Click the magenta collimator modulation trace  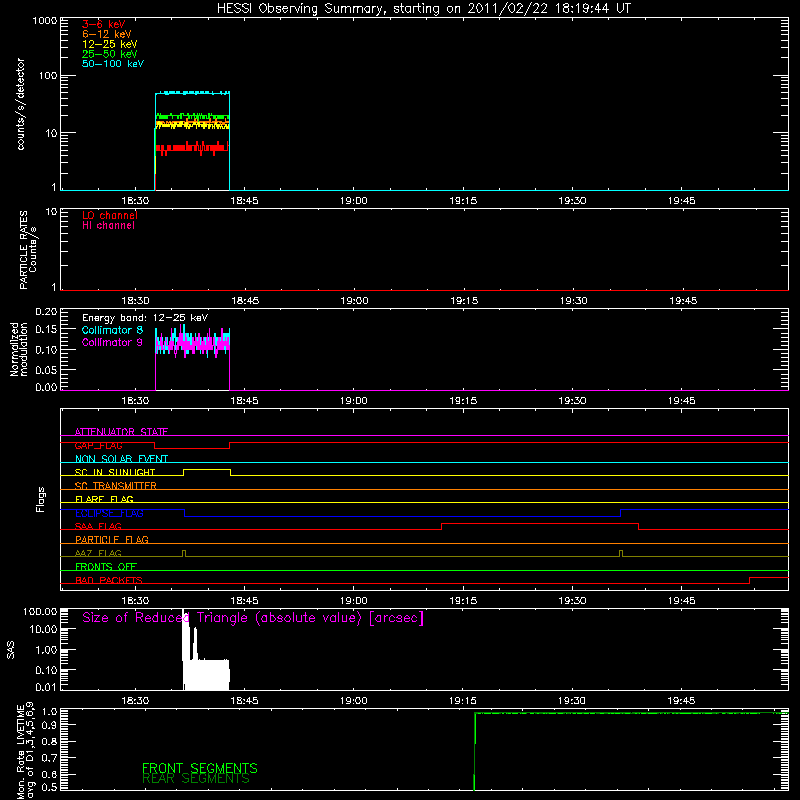192,344
